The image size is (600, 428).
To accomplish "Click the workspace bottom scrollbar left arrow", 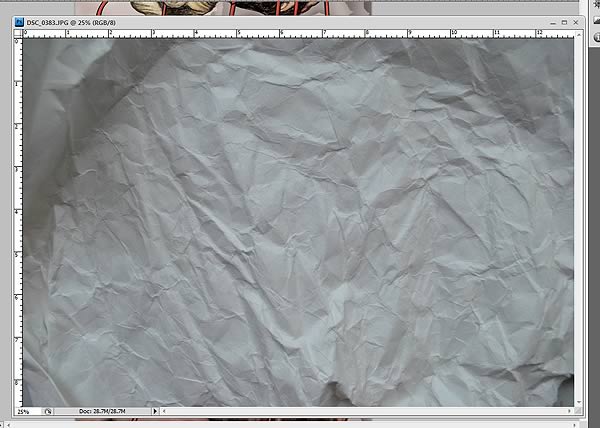I will [x=8, y=425].
